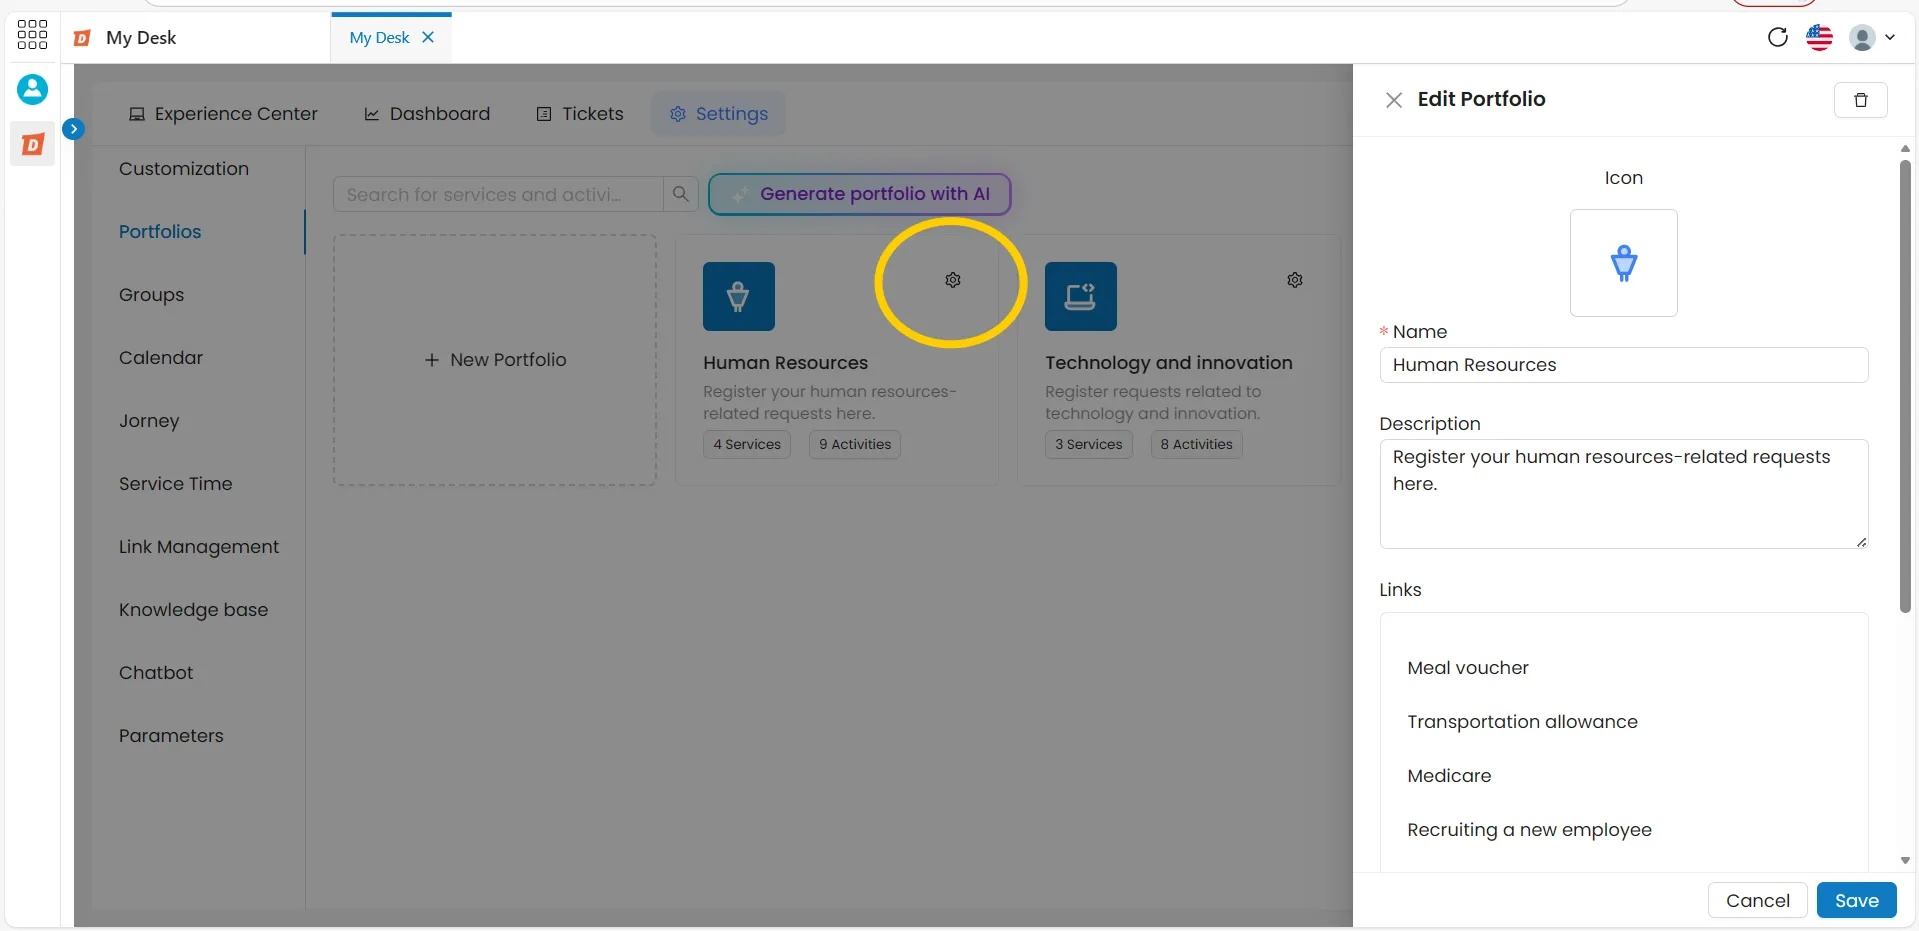Click the refresh icon in the top bar
Viewport: 1919px width, 931px height.
pyautogui.click(x=1777, y=38)
